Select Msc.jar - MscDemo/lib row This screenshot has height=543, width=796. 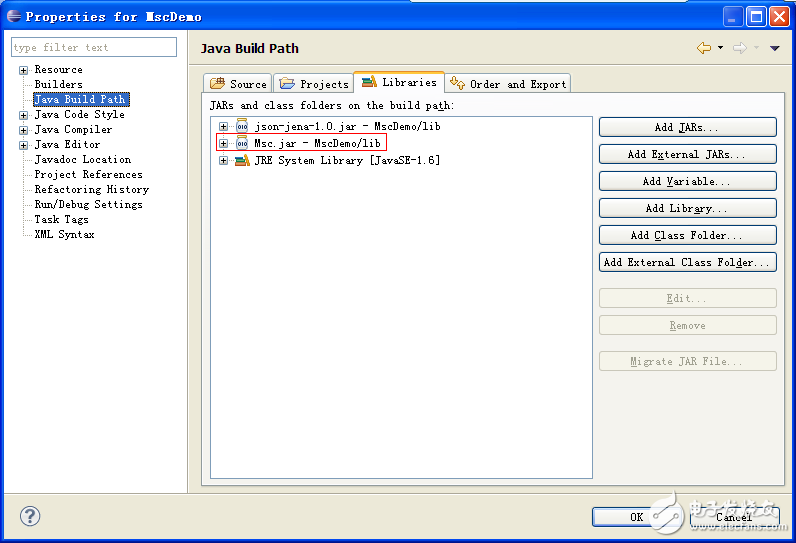317,144
